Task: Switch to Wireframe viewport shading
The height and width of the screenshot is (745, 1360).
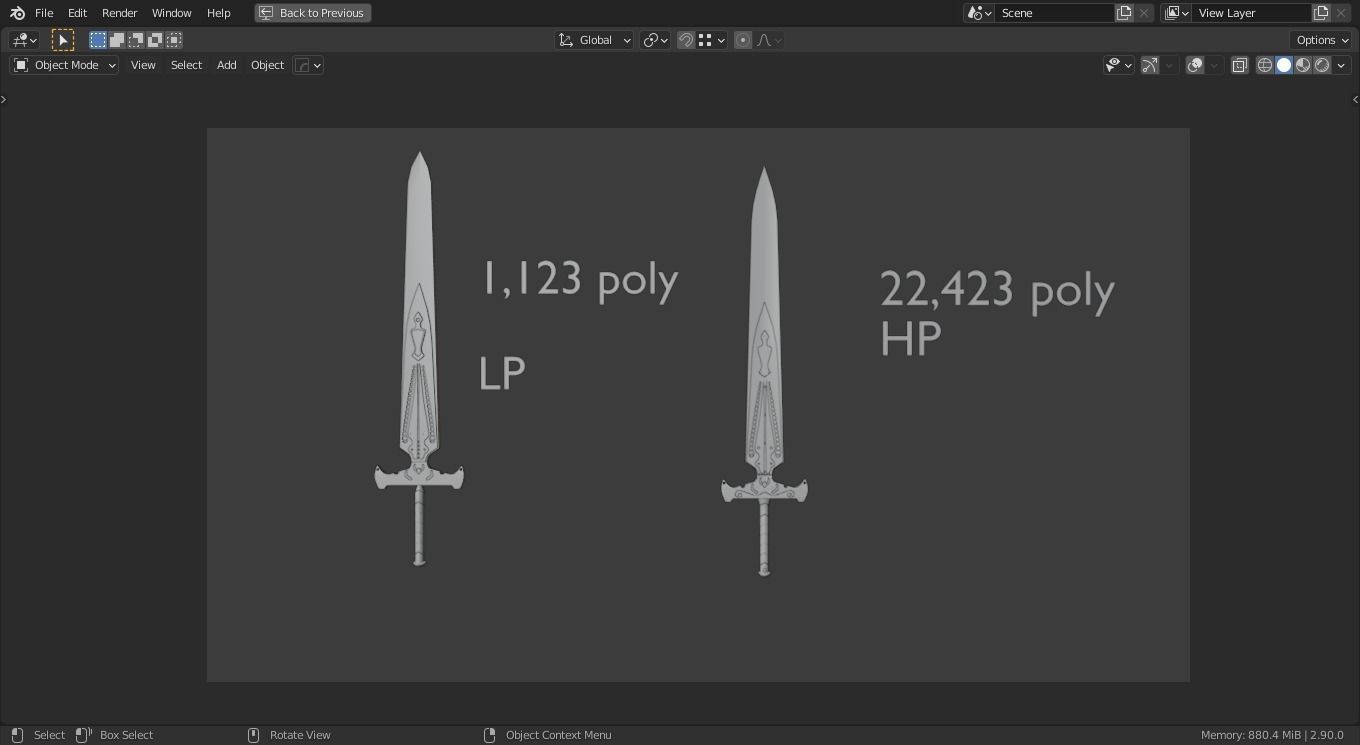Action: click(x=1264, y=64)
